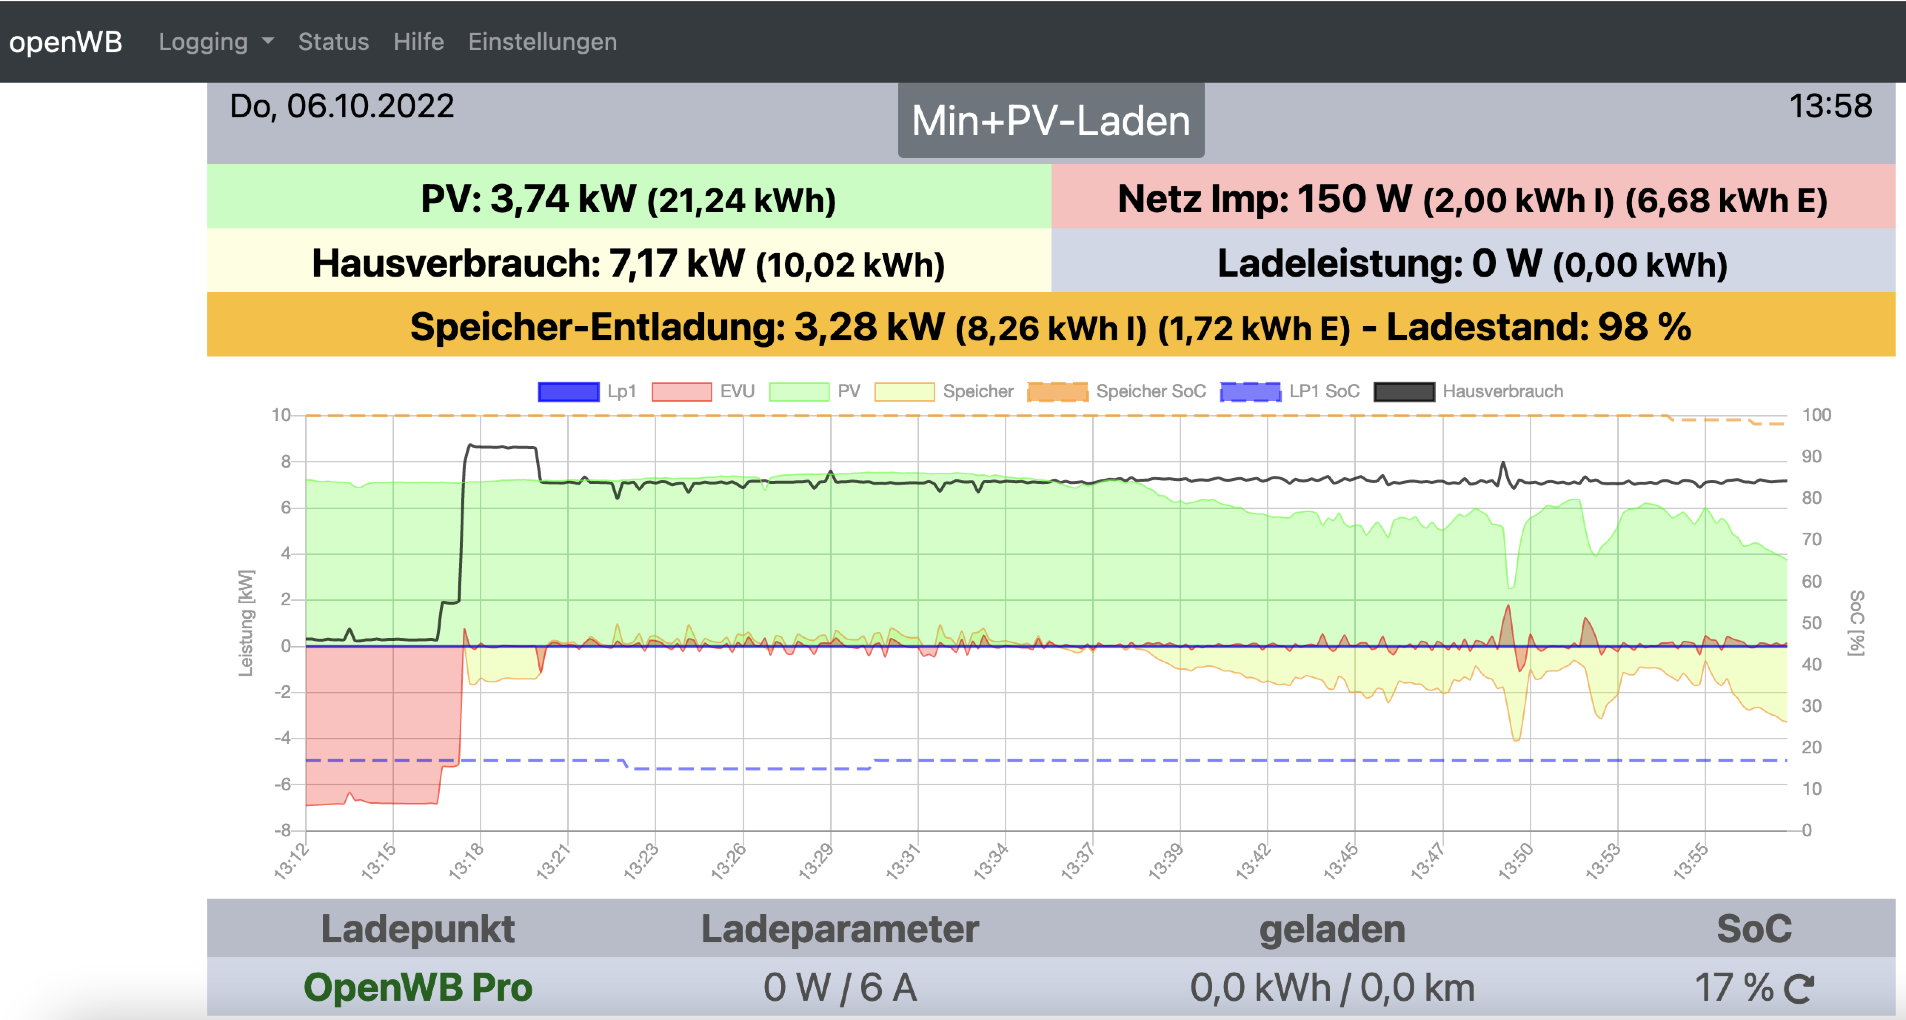This screenshot has width=1906, height=1020.
Task: Hide Hausverbrauch line via legend
Action: pos(1468,392)
